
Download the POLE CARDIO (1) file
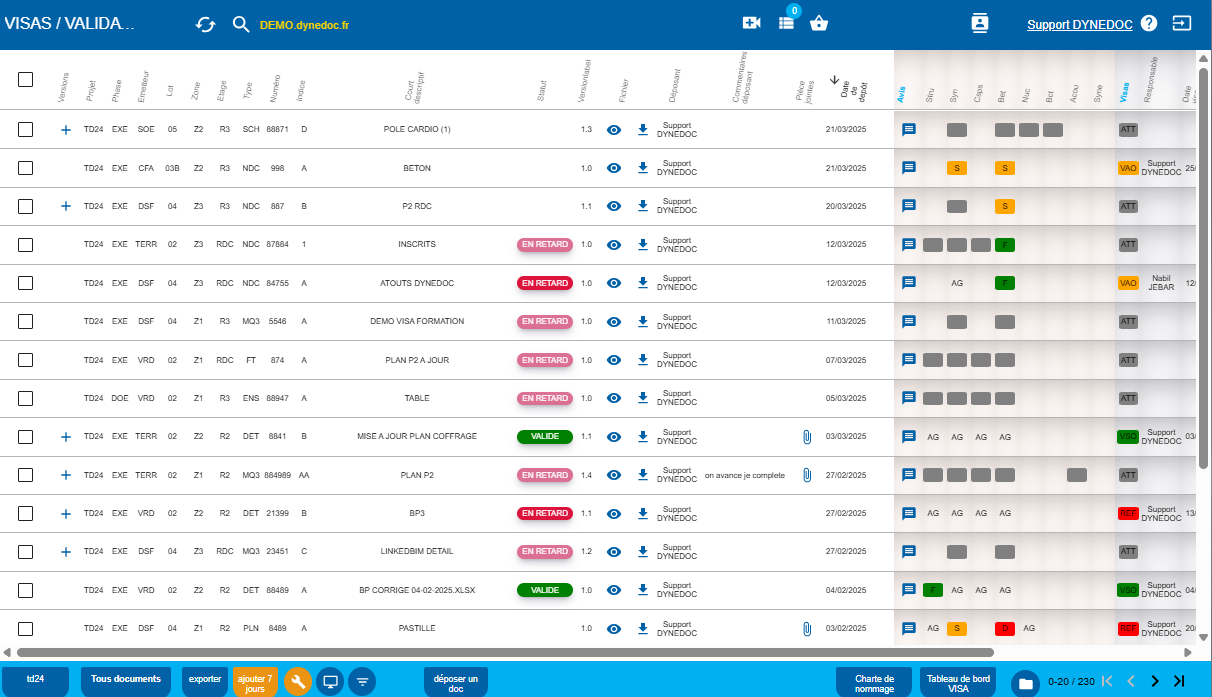coord(643,130)
